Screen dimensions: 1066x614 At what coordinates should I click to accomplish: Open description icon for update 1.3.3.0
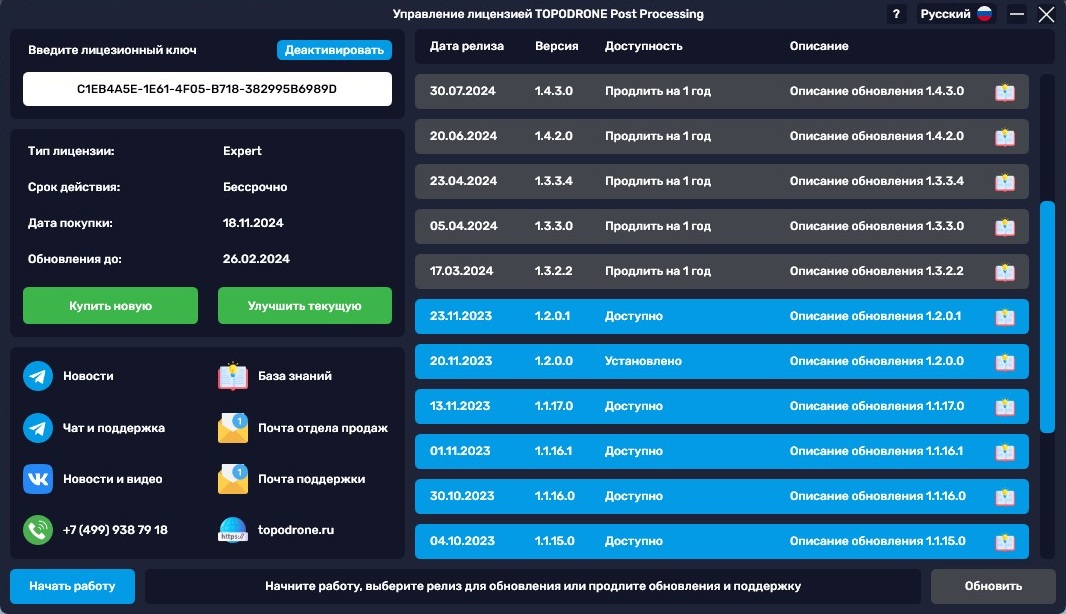click(1004, 226)
